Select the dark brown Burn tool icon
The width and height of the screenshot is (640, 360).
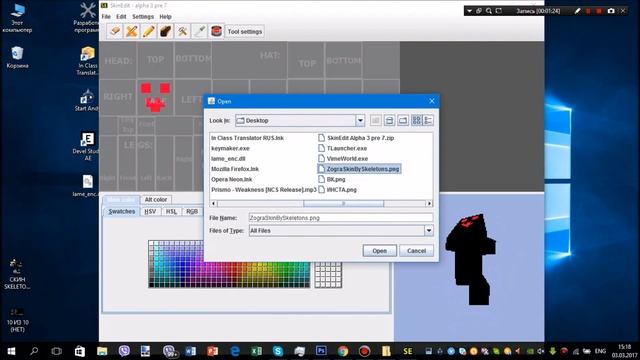click(165, 31)
